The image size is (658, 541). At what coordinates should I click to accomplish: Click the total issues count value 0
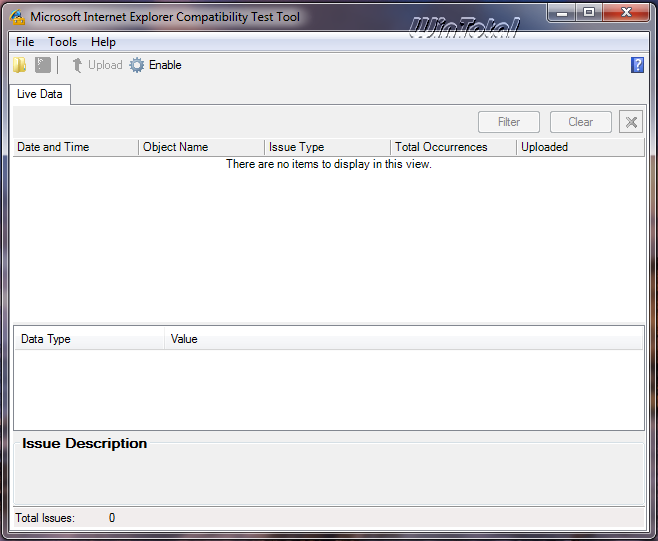point(112,518)
